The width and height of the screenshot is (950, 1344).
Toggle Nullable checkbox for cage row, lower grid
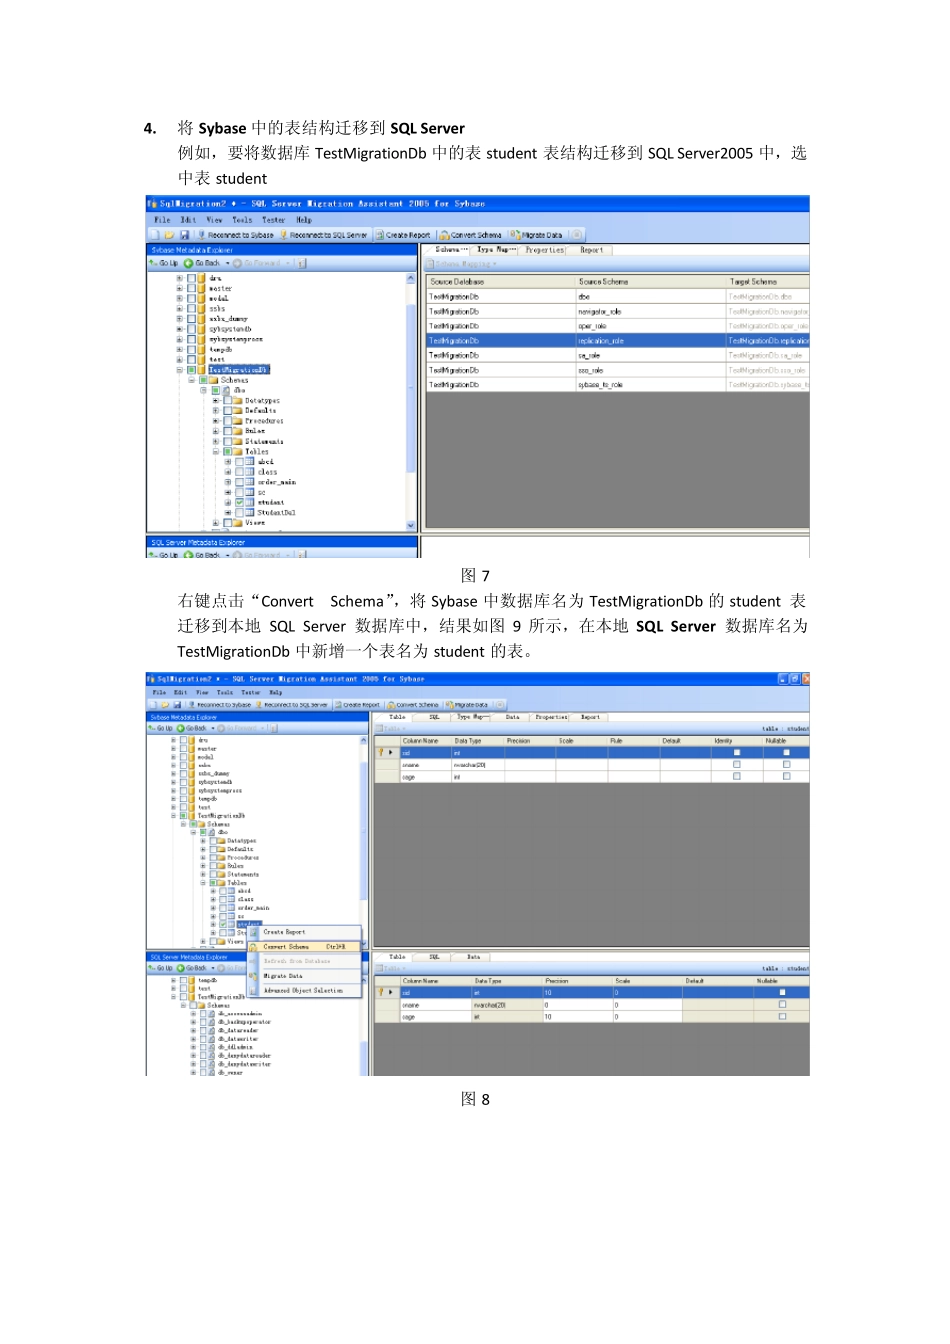782,1017
